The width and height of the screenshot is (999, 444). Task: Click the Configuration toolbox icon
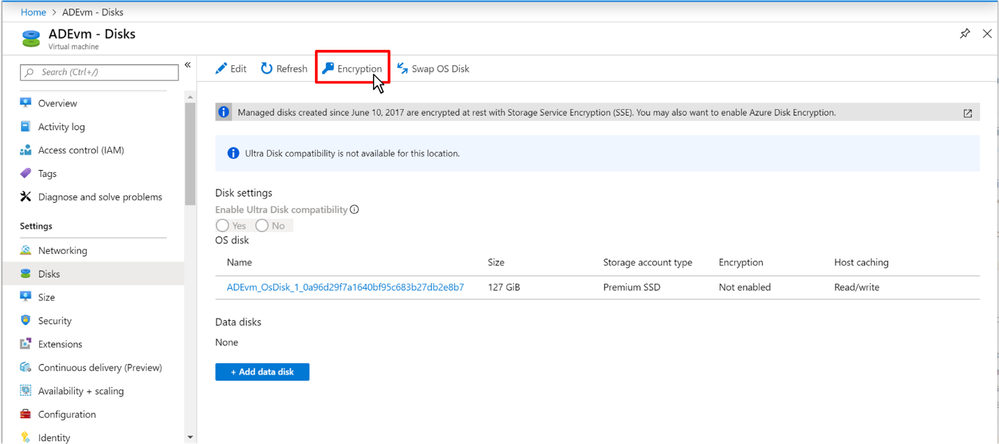[25, 414]
